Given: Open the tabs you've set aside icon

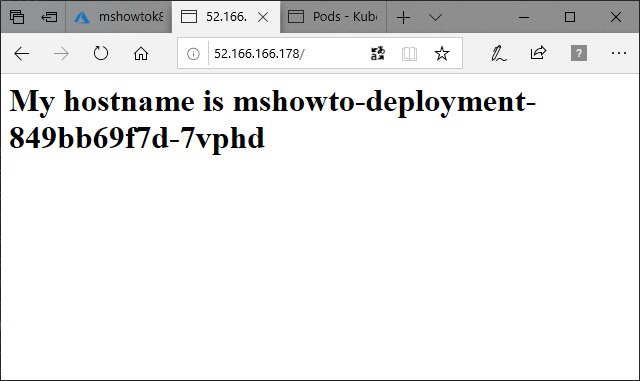Looking at the screenshot, I should (17, 17).
